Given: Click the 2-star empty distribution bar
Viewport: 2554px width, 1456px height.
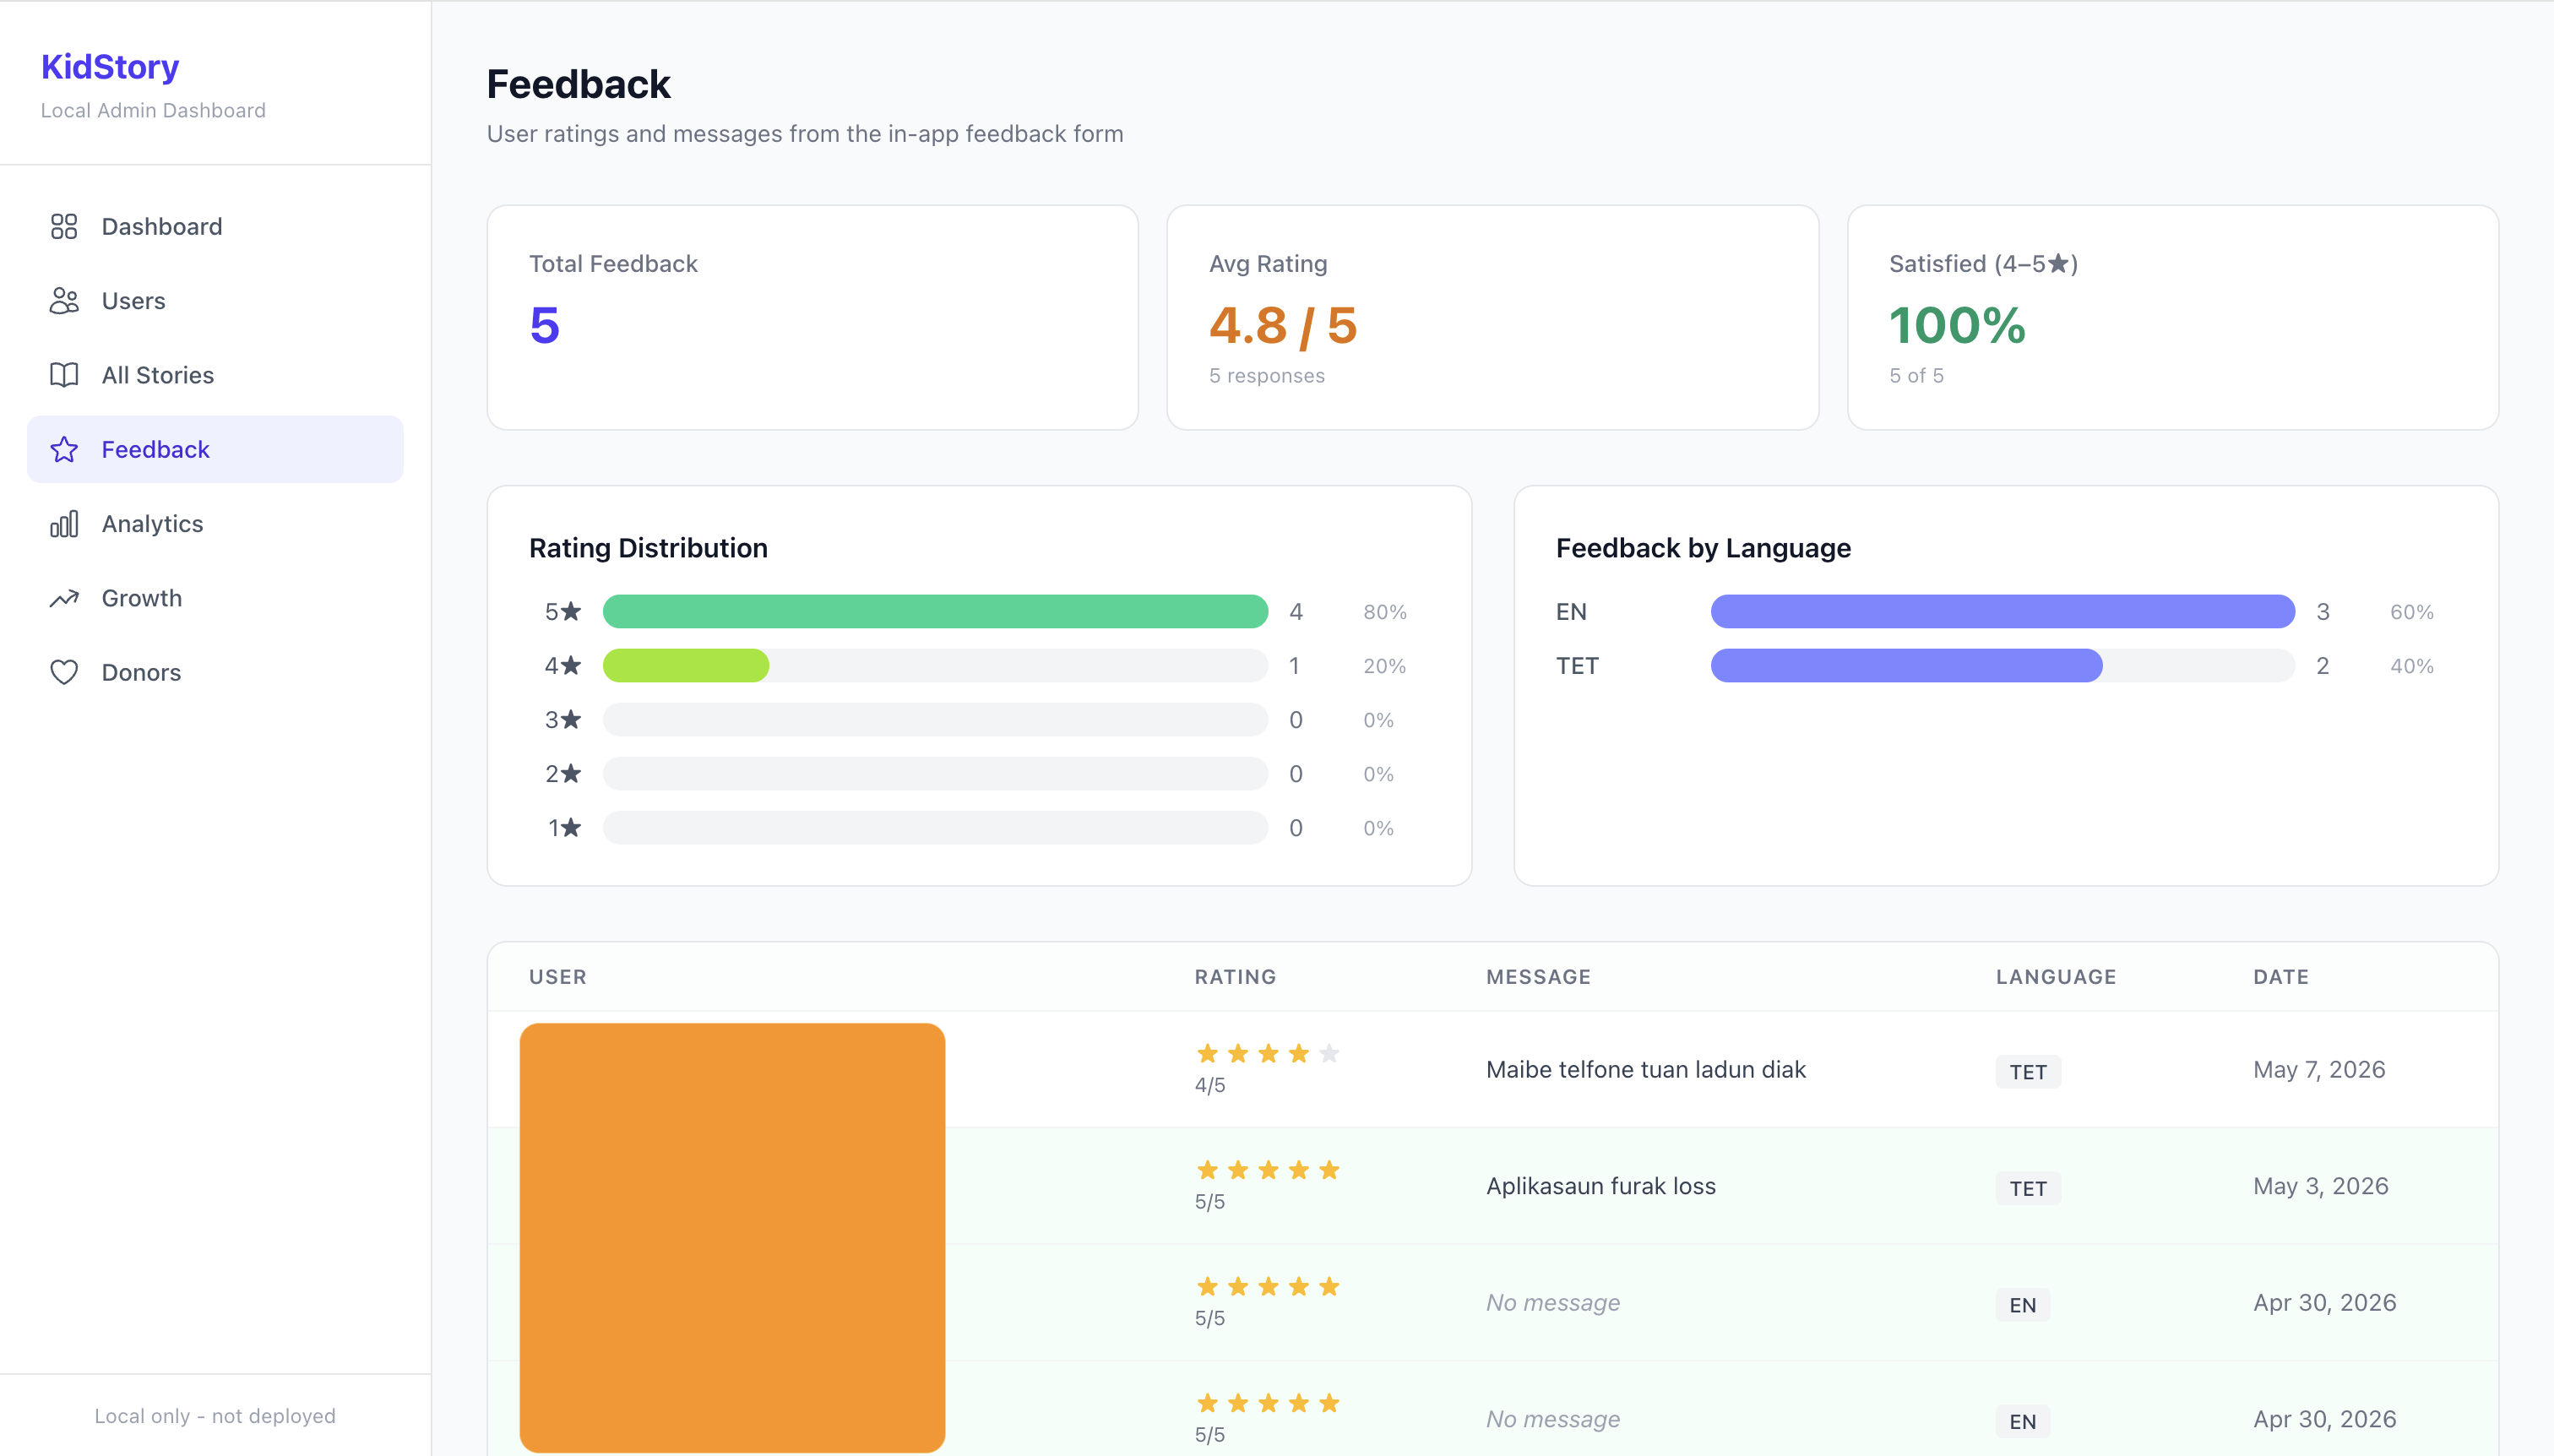Looking at the screenshot, I should point(935,774).
